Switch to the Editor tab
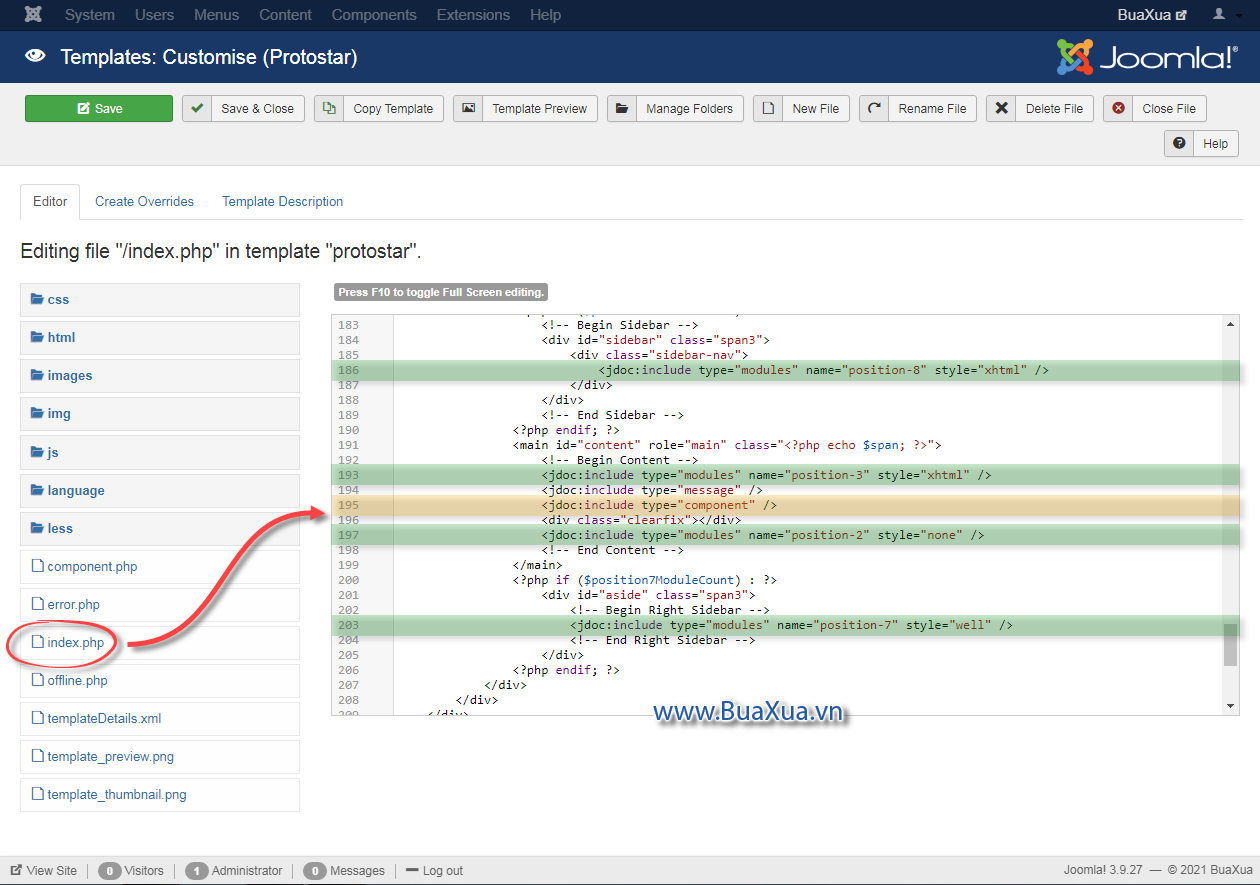 (x=50, y=201)
